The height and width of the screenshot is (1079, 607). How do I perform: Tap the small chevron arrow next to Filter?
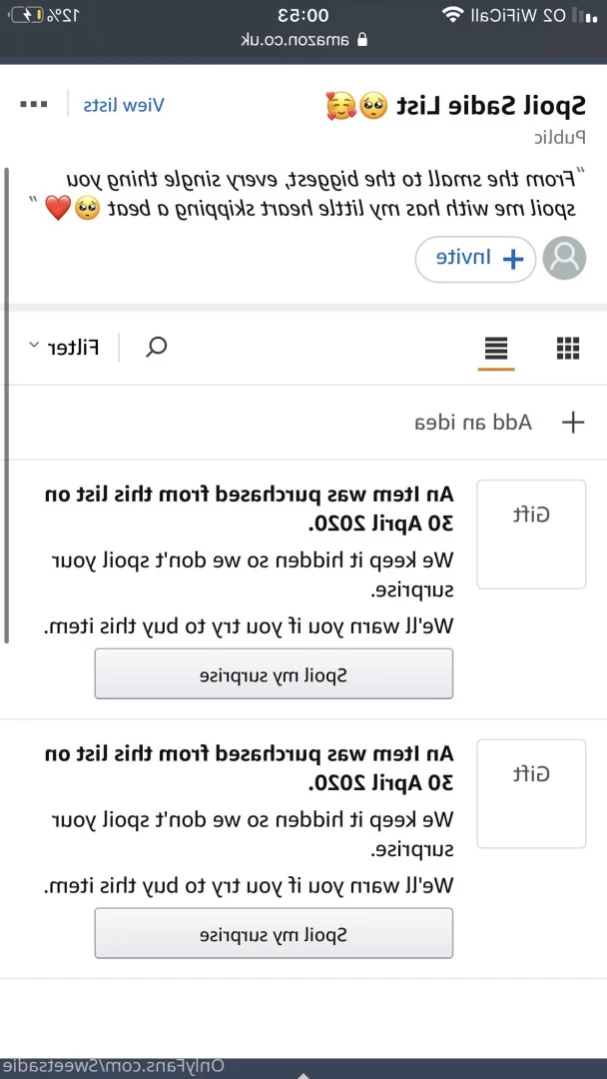tap(34, 345)
